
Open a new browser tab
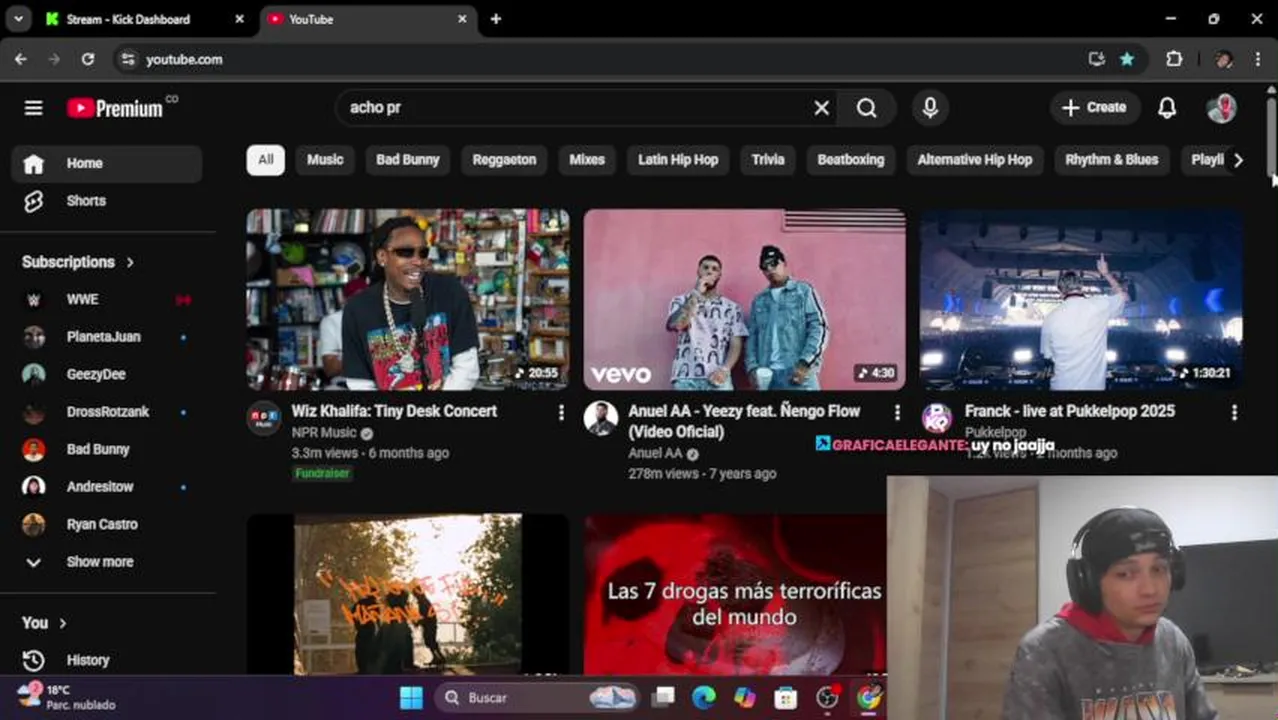(x=496, y=19)
